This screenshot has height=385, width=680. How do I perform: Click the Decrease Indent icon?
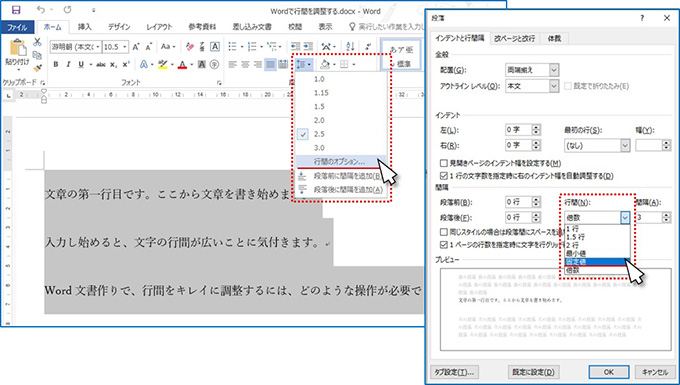click(295, 46)
